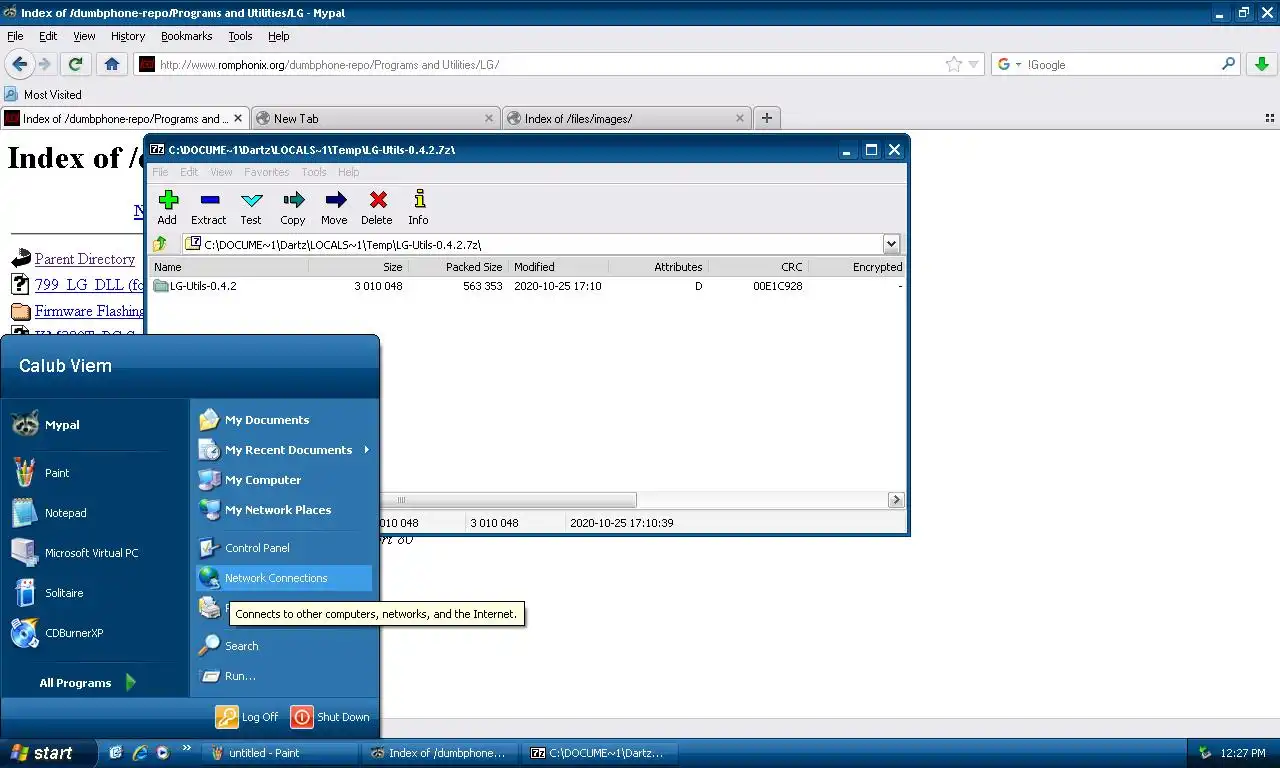Click the Windows start button

click(48, 753)
